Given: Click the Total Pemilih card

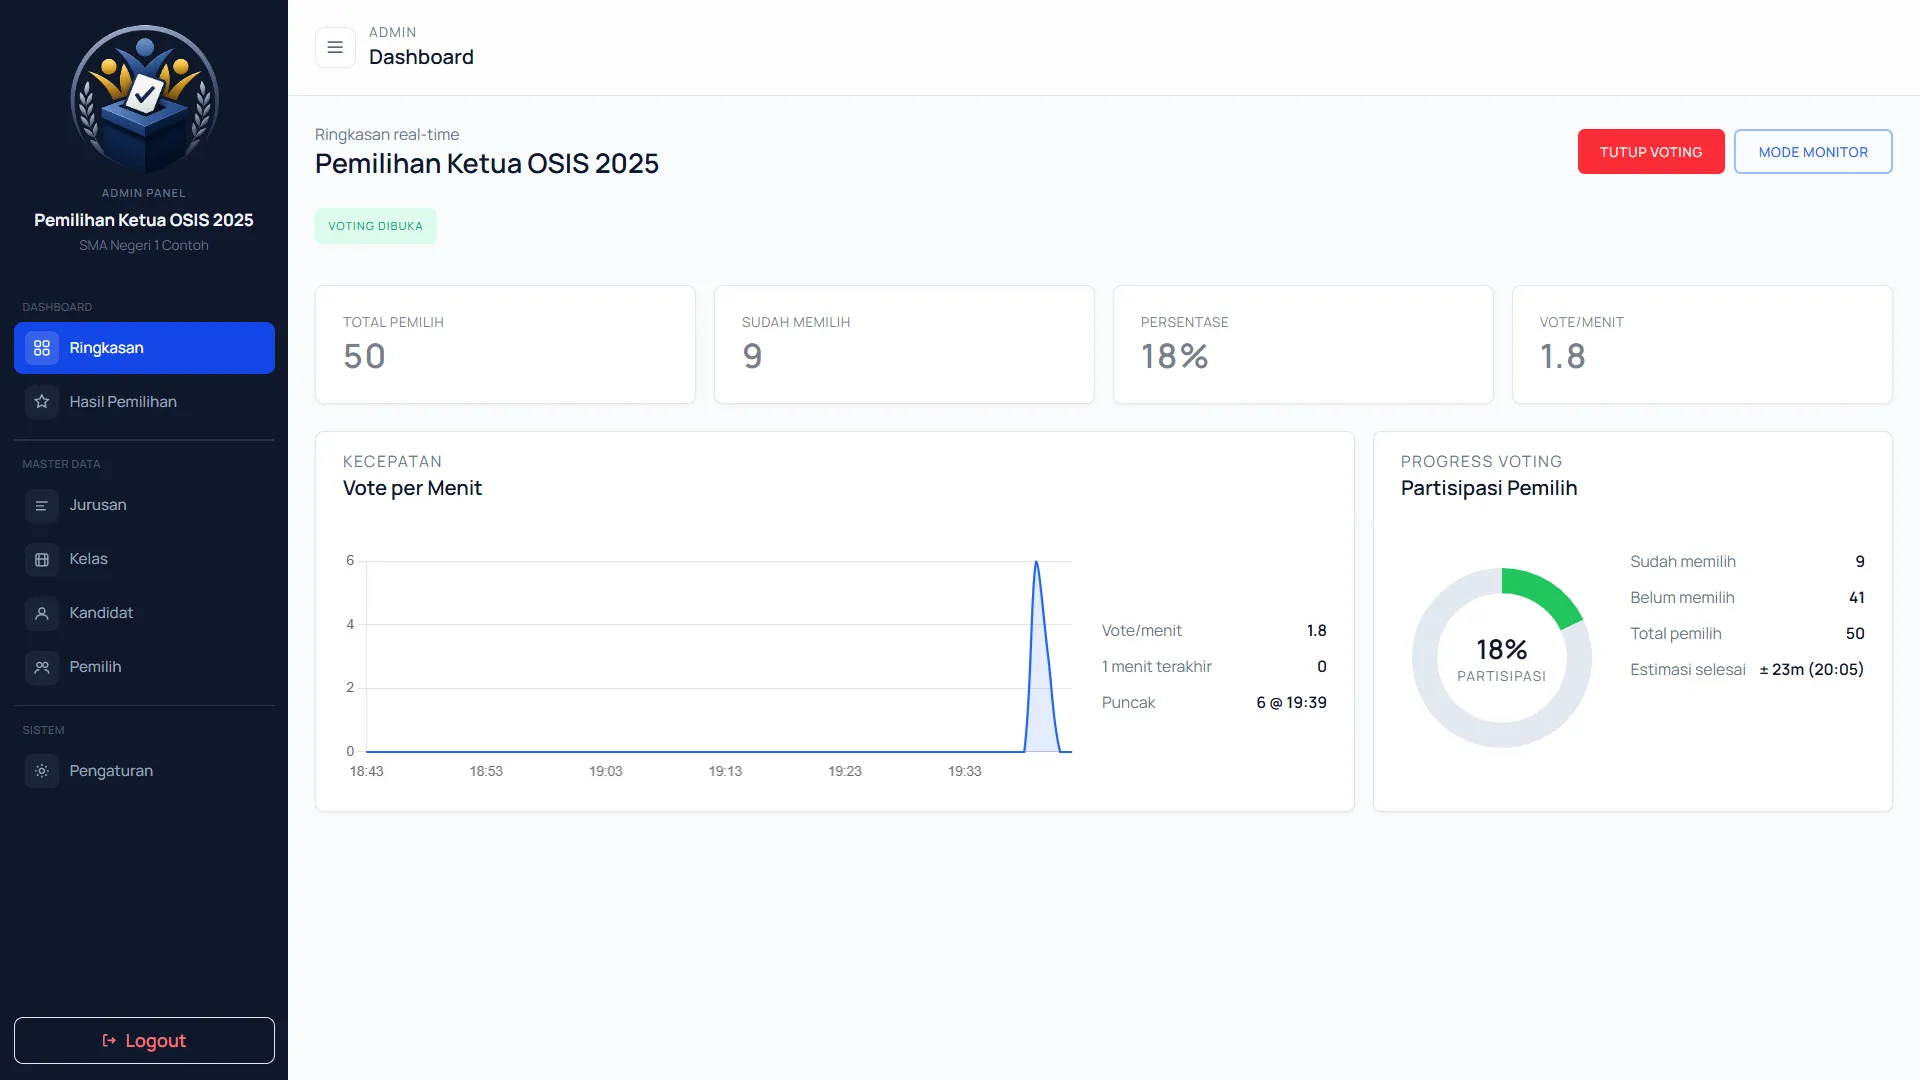Looking at the screenshot, I should point(505,345).
